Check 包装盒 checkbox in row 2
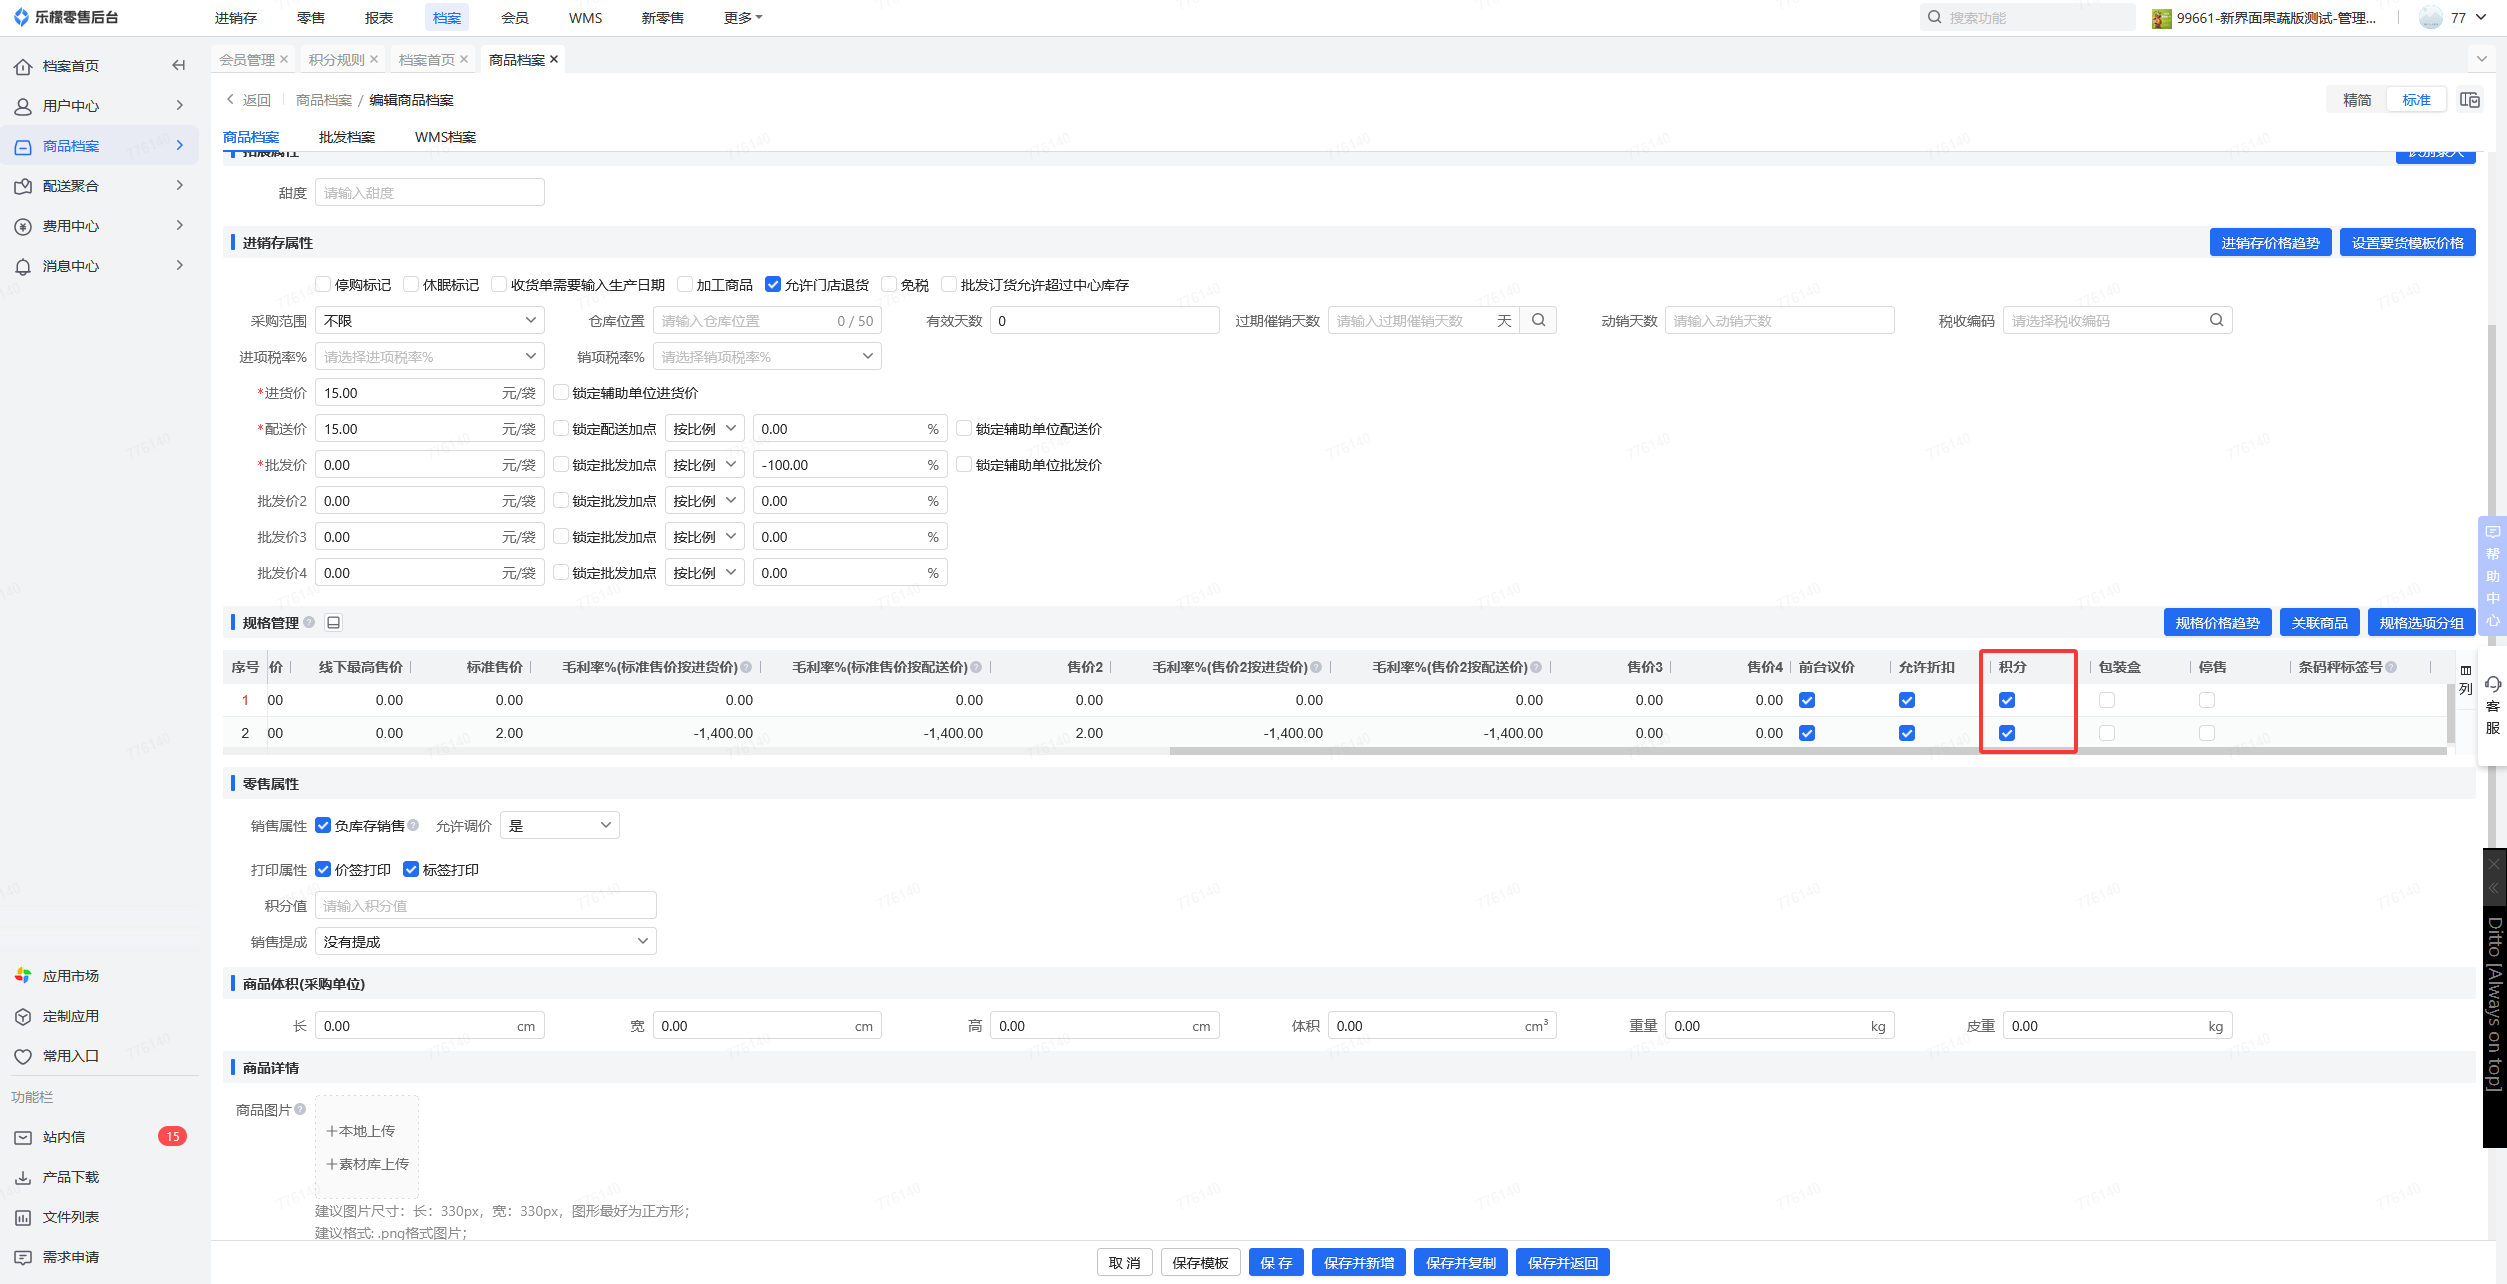 pyautogui.click(x=2107, y=733)
